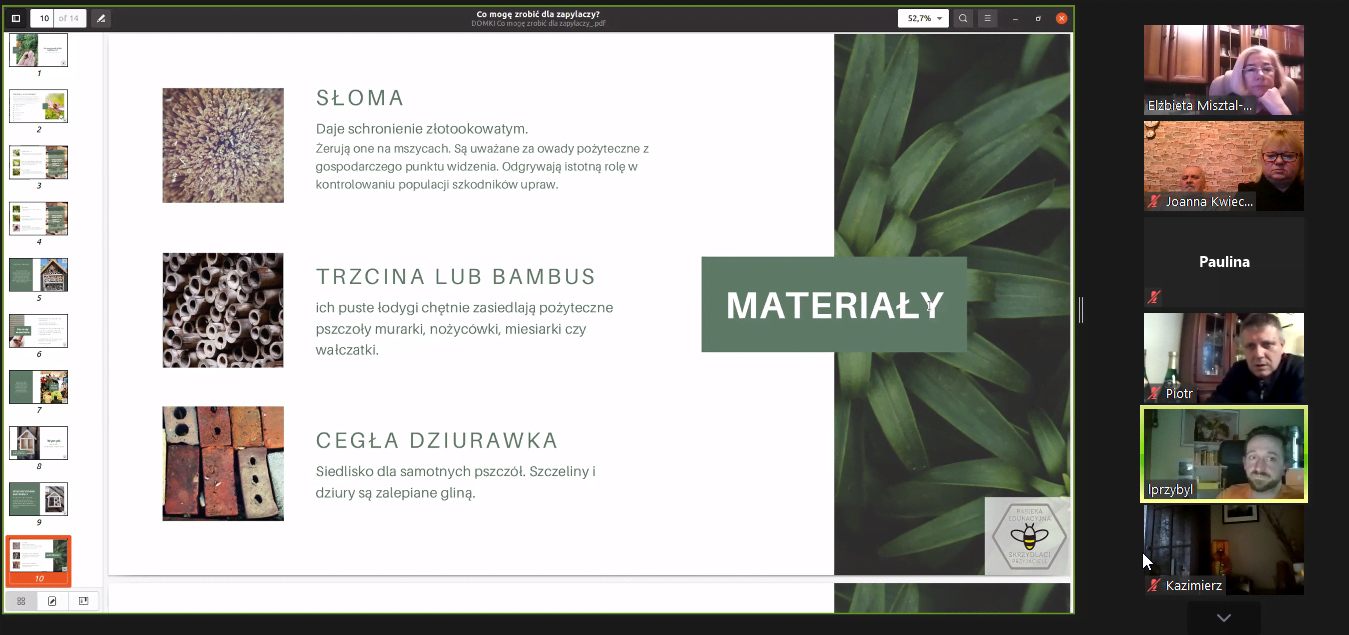
Task: Click Piotr's muted microphone icon
Action: [x=1155, y=394]
